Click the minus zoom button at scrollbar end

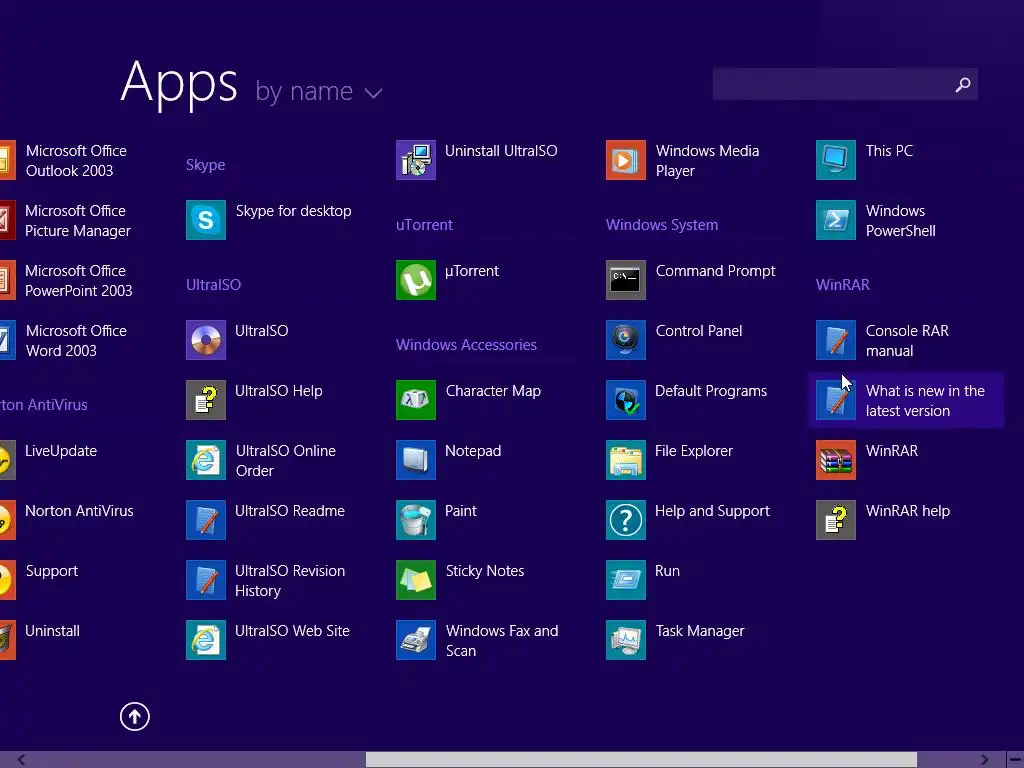coord(1015,760)
